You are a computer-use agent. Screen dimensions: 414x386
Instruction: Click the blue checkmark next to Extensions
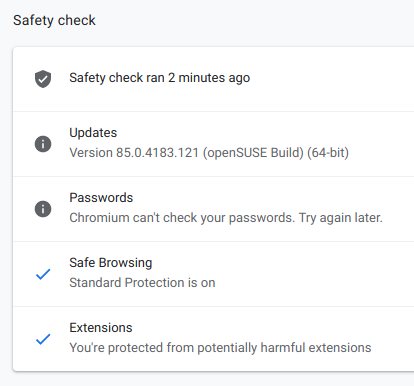point(43,339)
